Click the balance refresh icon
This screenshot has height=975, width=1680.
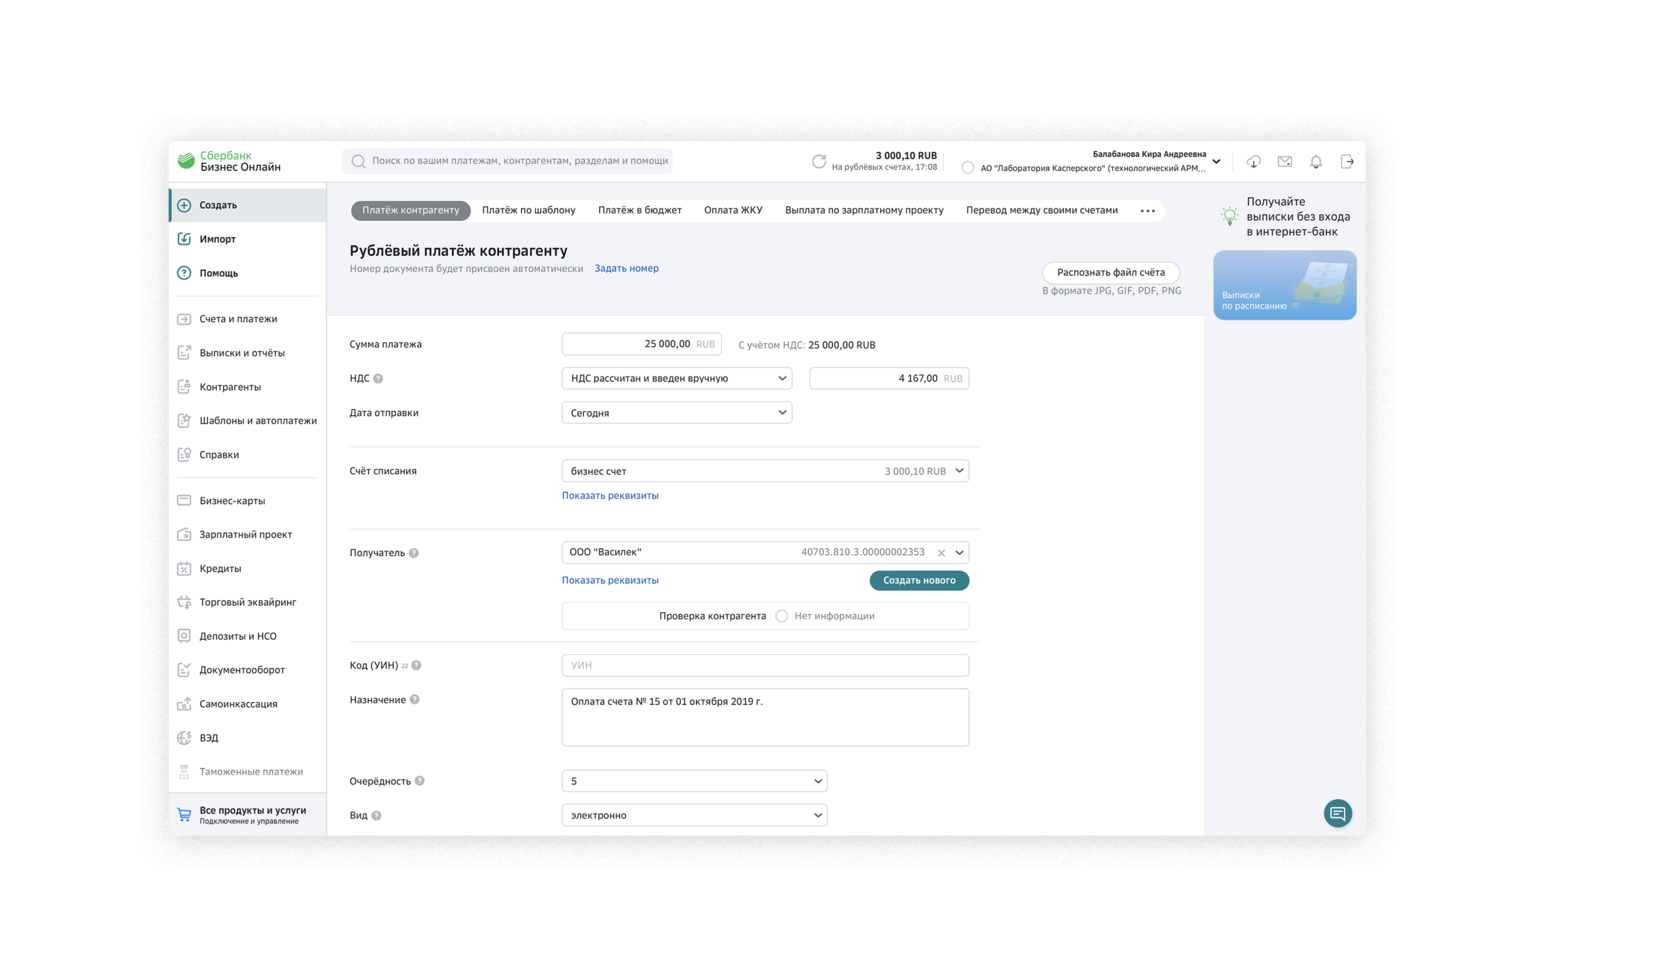819,161
